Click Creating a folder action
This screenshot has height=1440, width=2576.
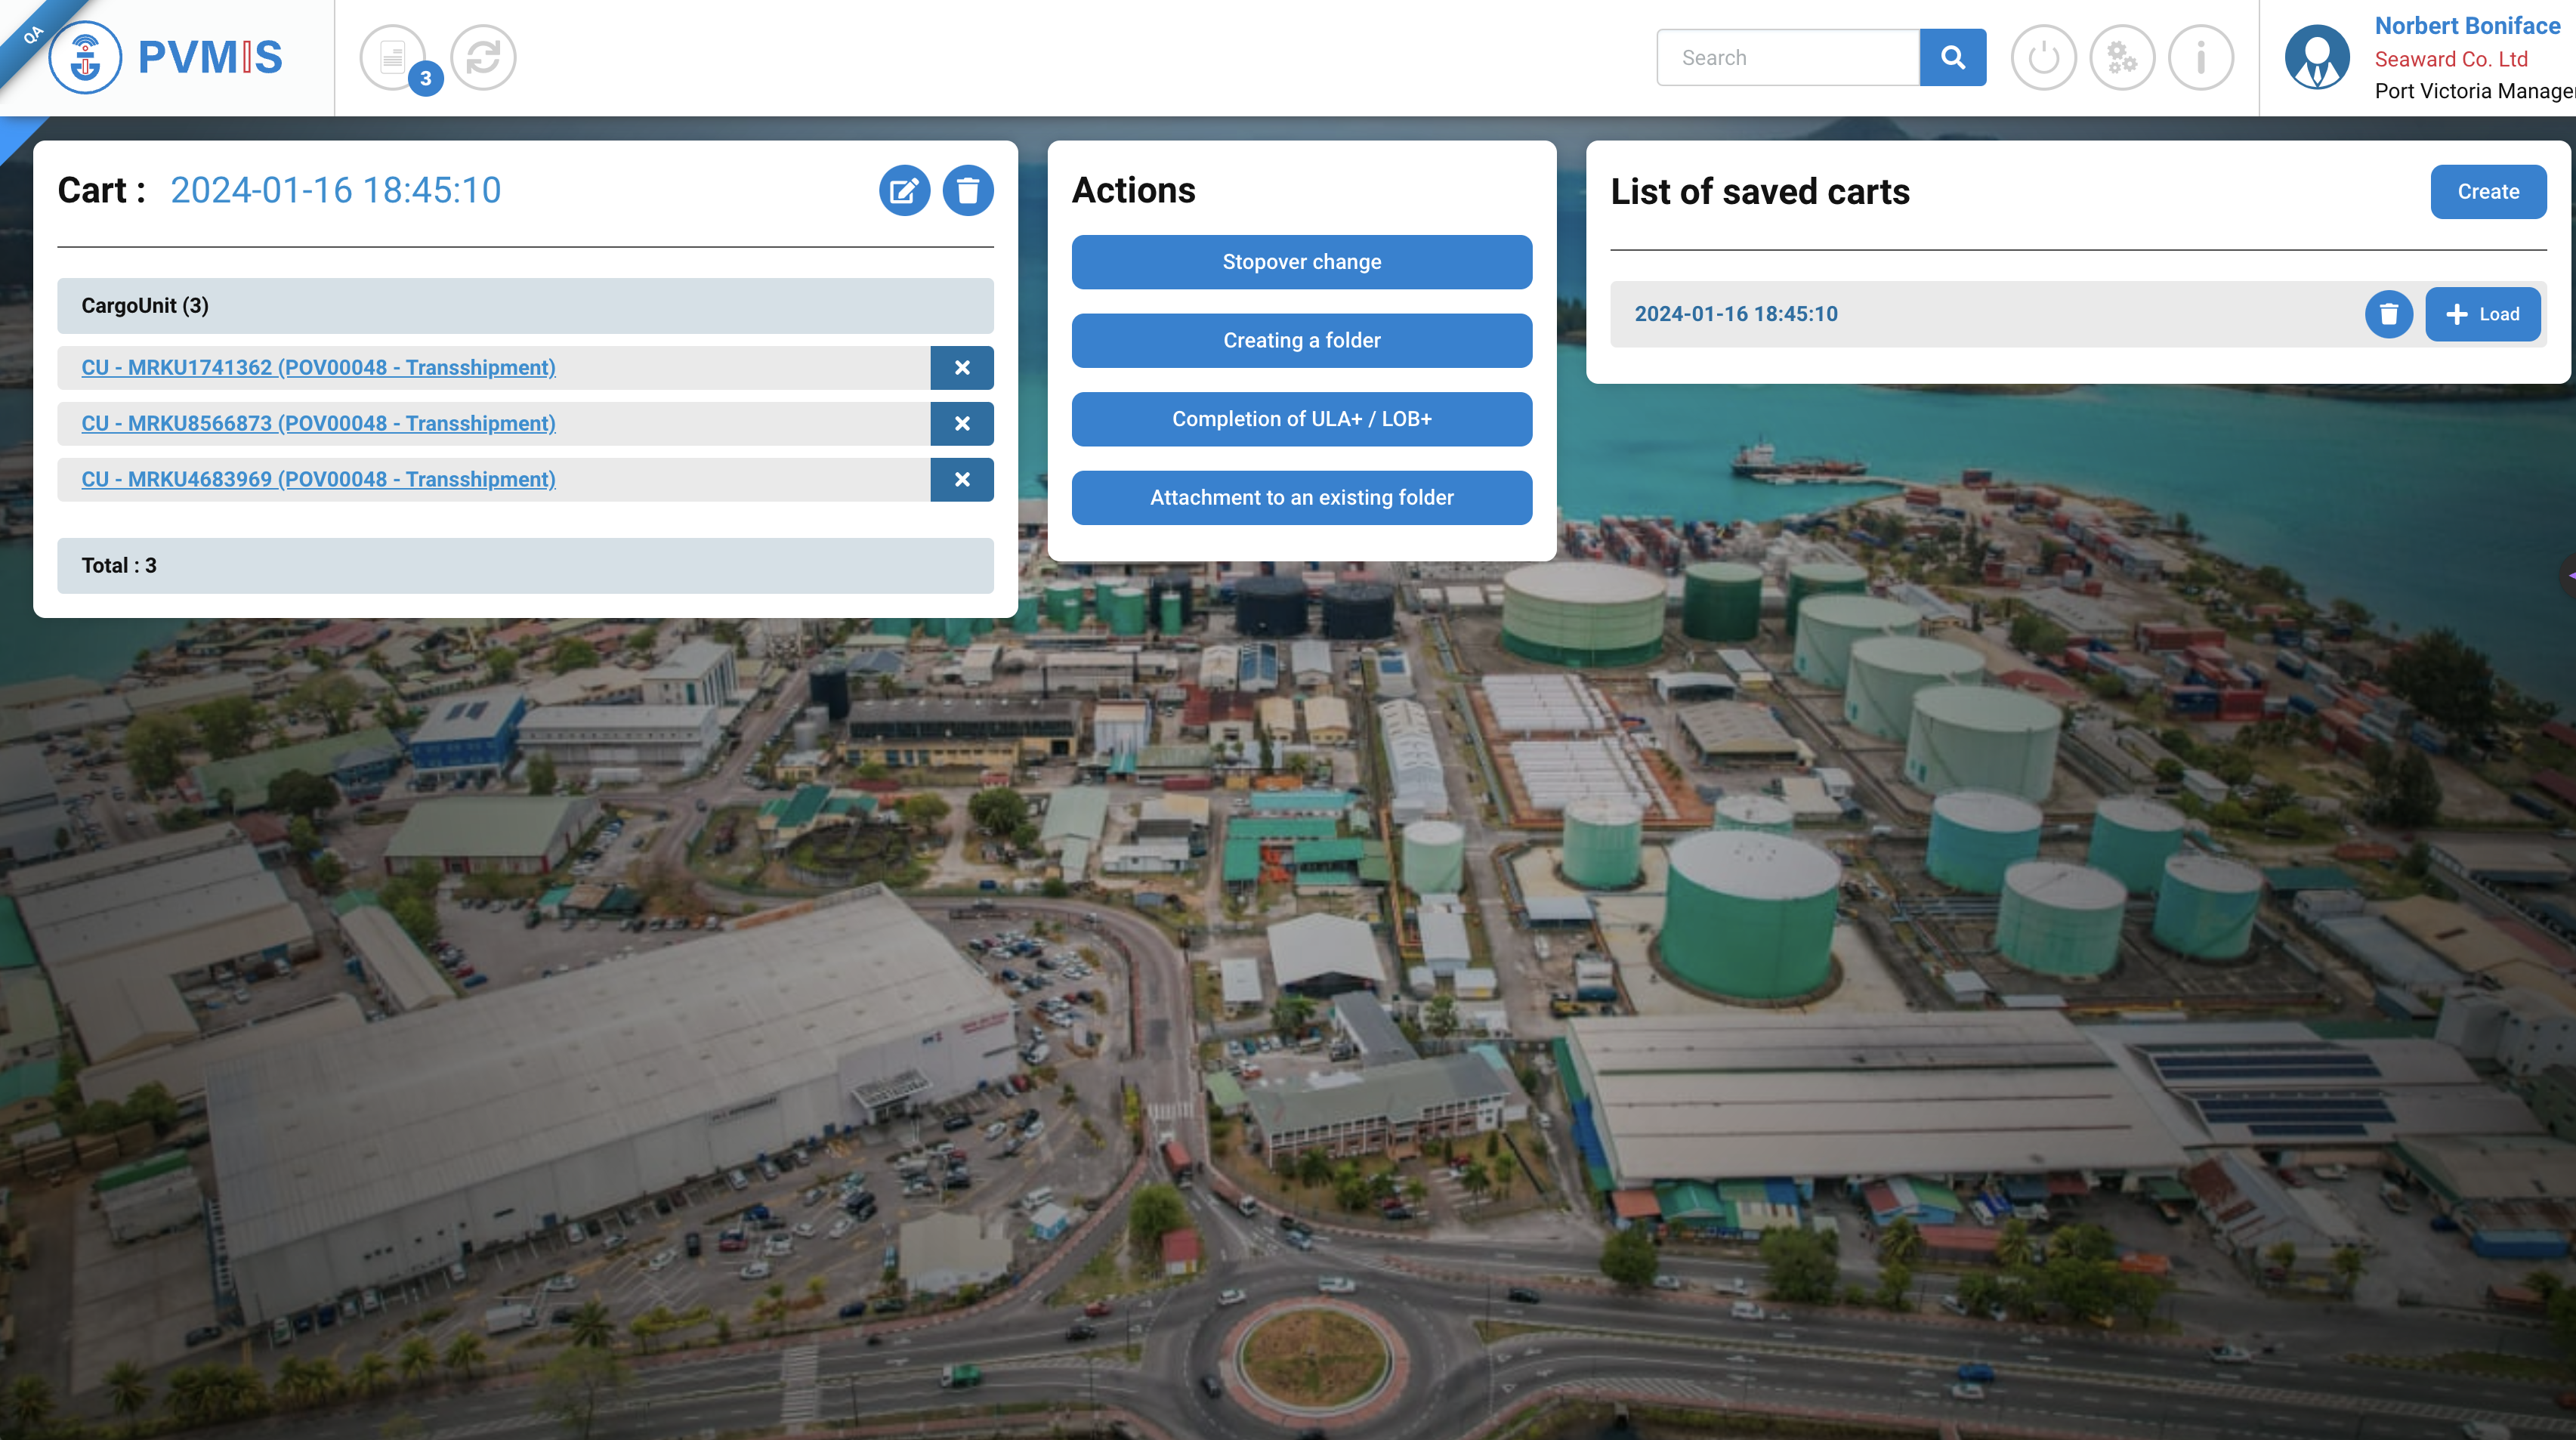[x=1301, y=341]
